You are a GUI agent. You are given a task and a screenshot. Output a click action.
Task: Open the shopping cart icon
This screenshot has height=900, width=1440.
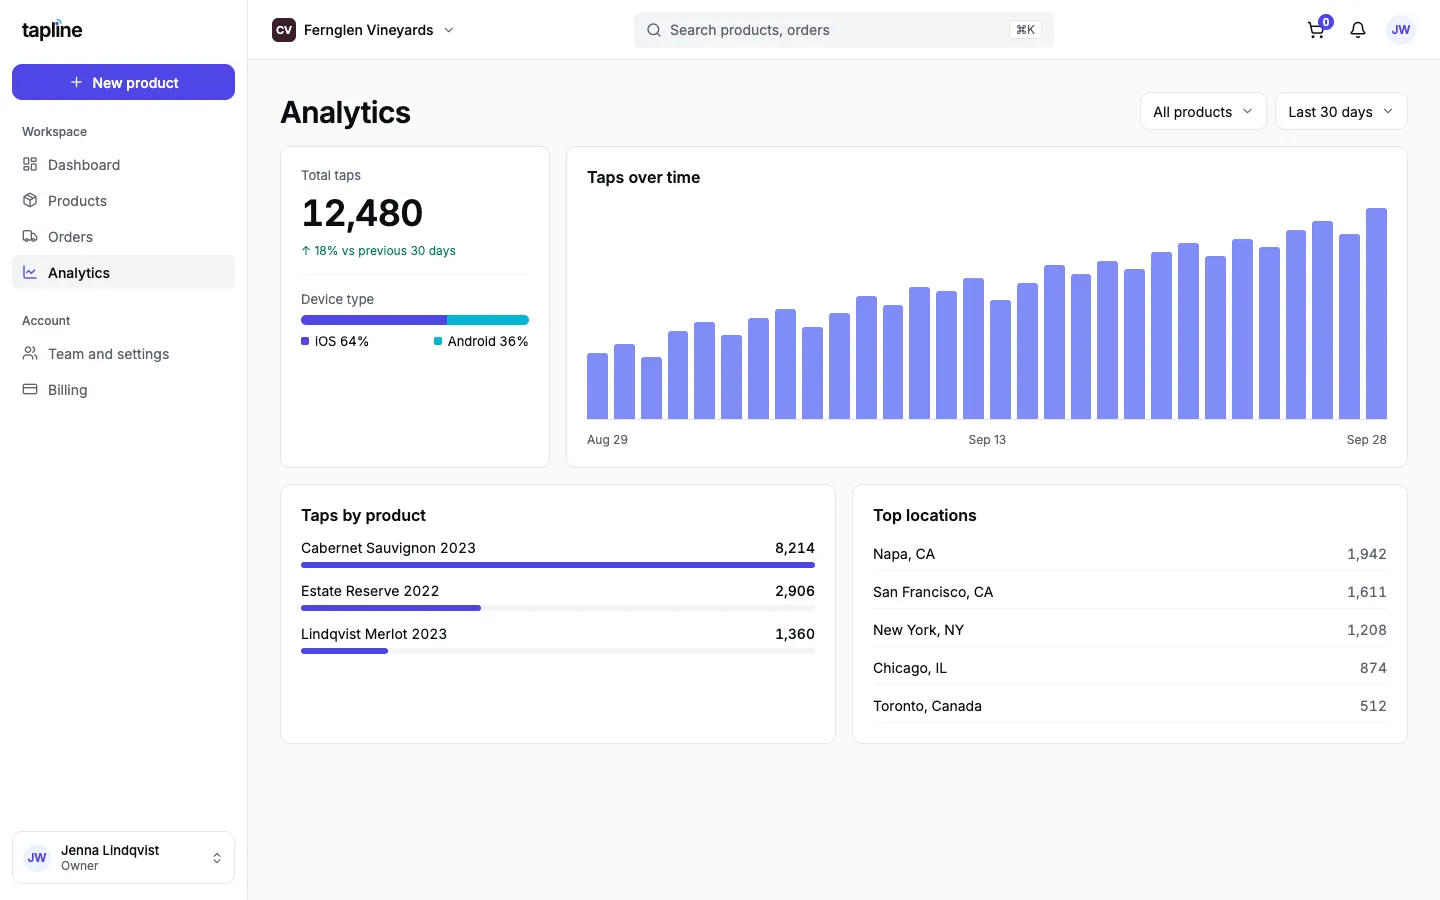(1316, 30)
